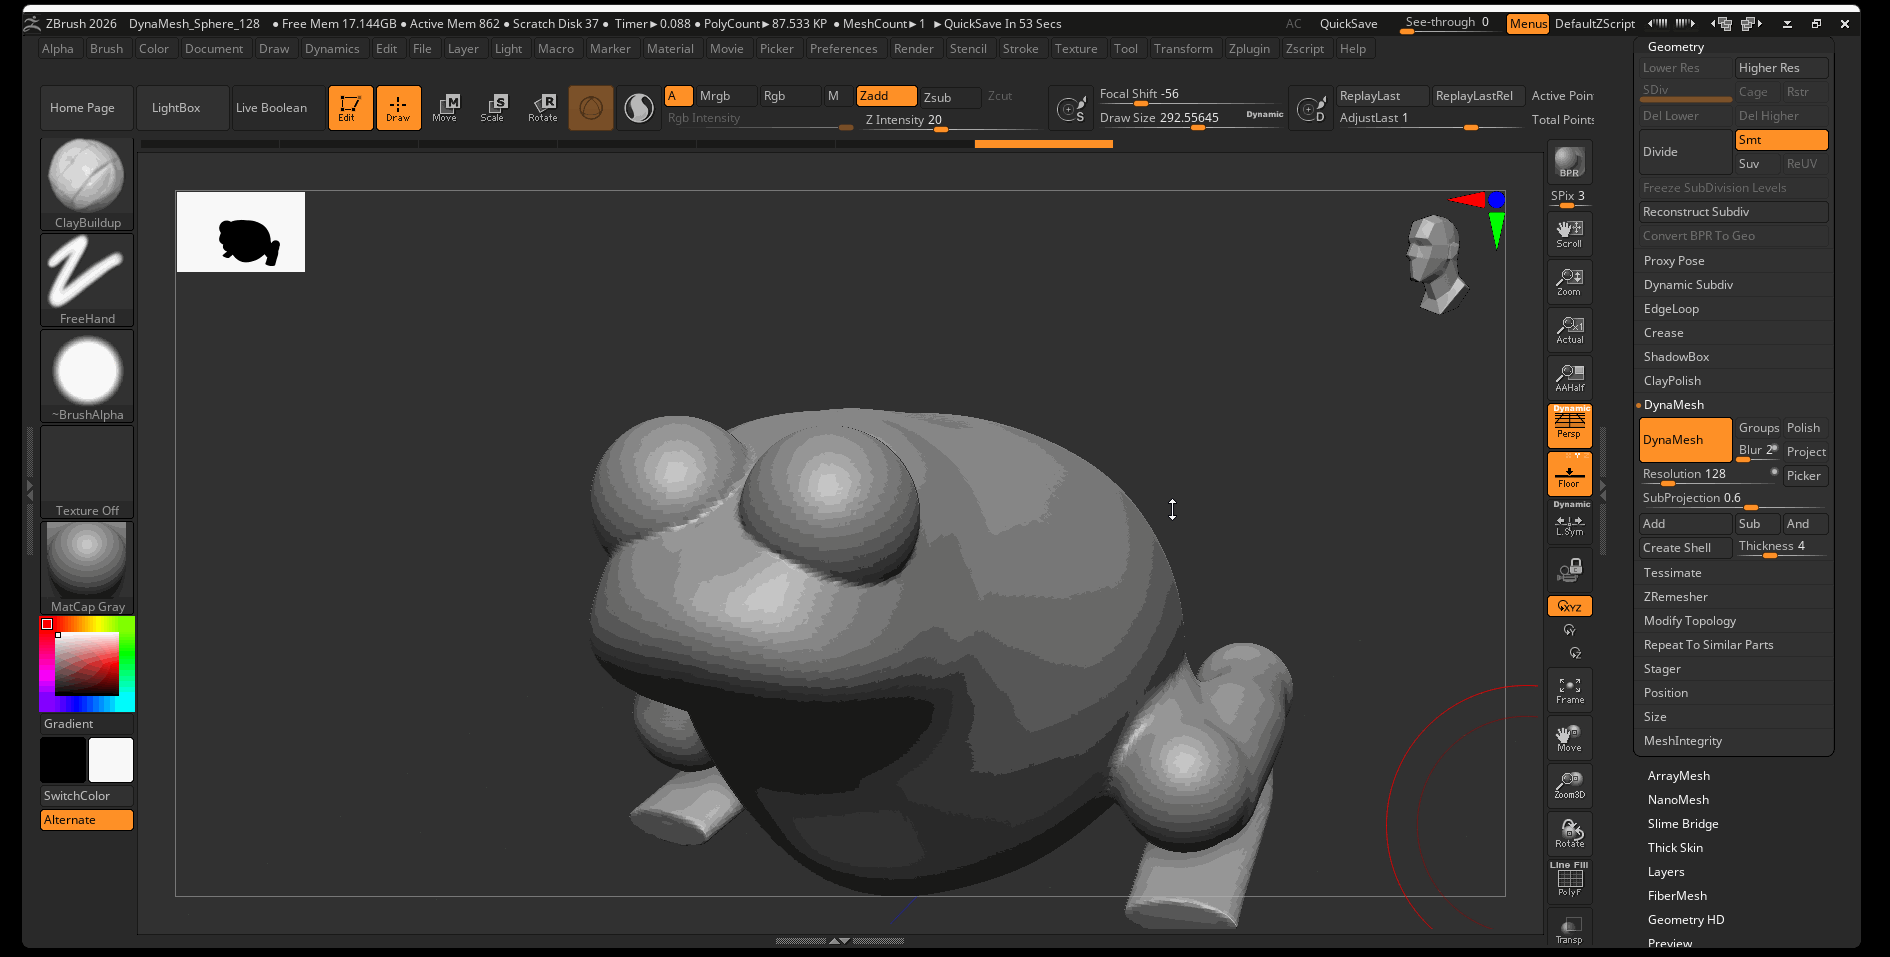Screen dimensions: 1890x957
Task: Expand the Modify Topology section
Action: (1689, 621)
